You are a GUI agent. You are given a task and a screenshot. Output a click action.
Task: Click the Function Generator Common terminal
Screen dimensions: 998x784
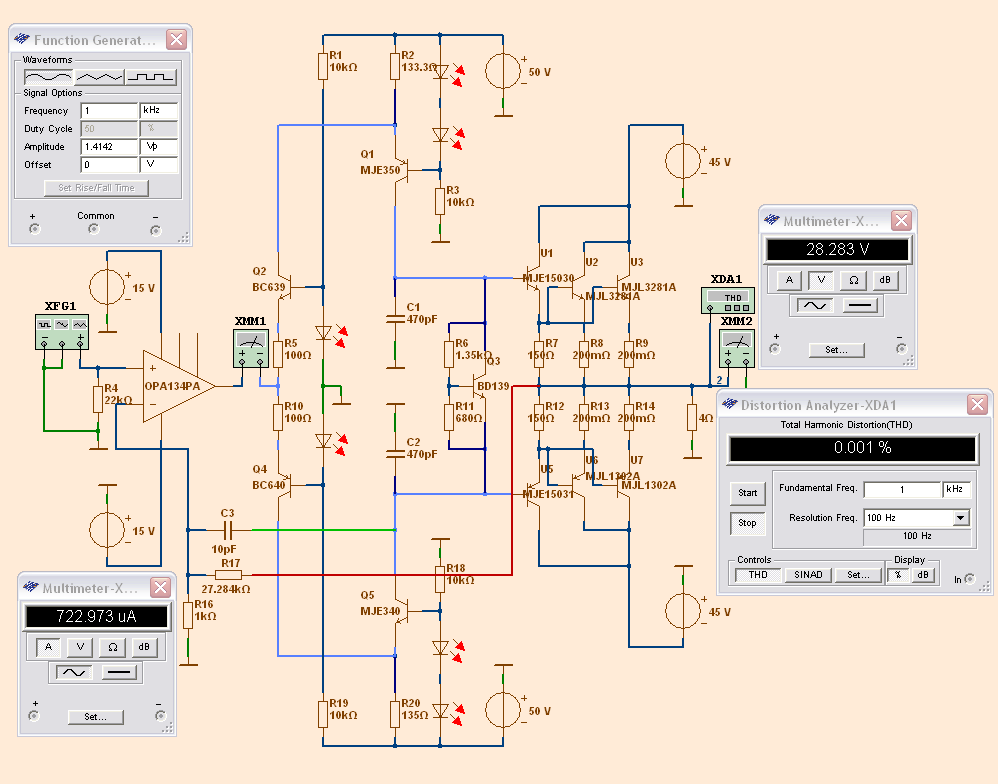click(94, 229)
